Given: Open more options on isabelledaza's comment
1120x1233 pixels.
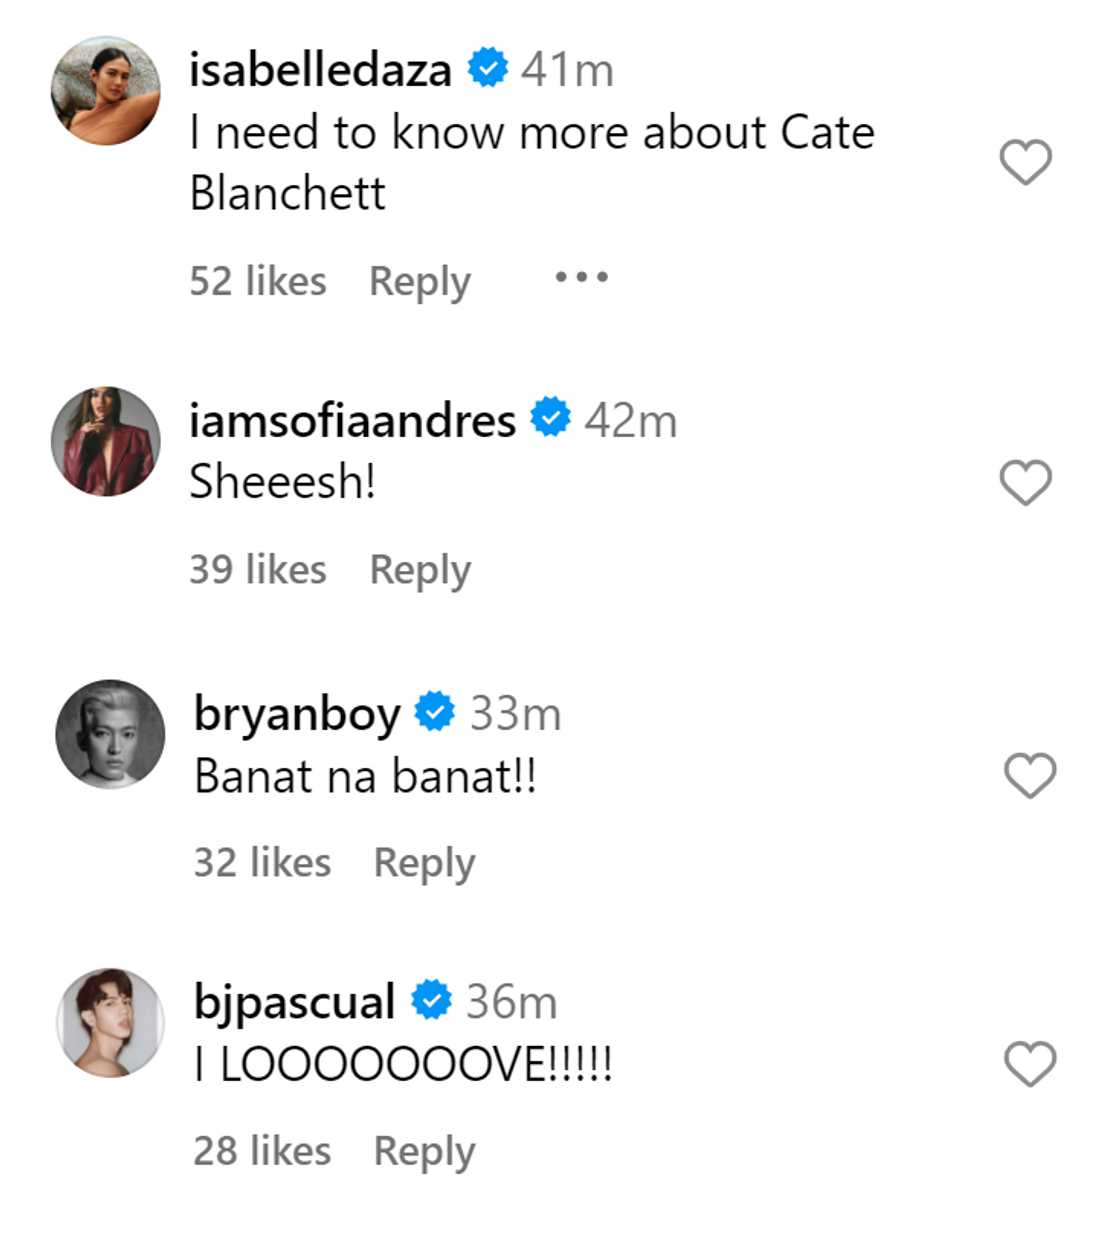Looking at the screenshot, I should tap(581, 277).
